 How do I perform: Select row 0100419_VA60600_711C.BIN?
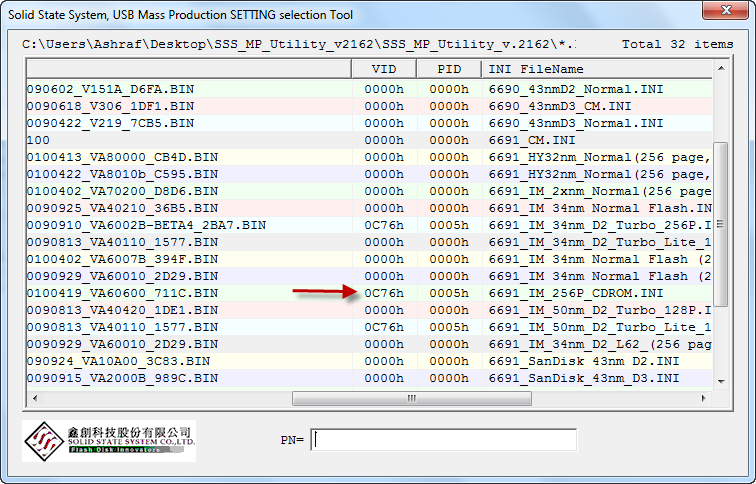pos(369,293)
